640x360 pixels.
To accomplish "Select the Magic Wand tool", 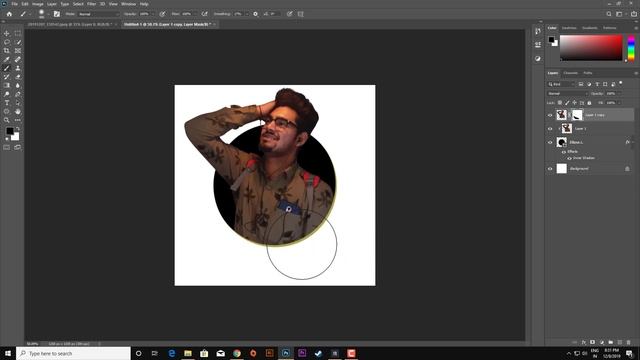I will [18, 42].
